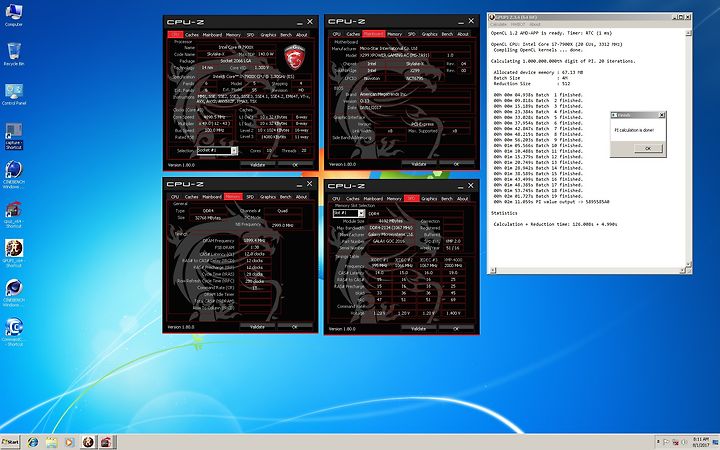The image size is (720, 450).
Task: Close the 'PI calculation is done' dialog
Action: click(661, 115)
